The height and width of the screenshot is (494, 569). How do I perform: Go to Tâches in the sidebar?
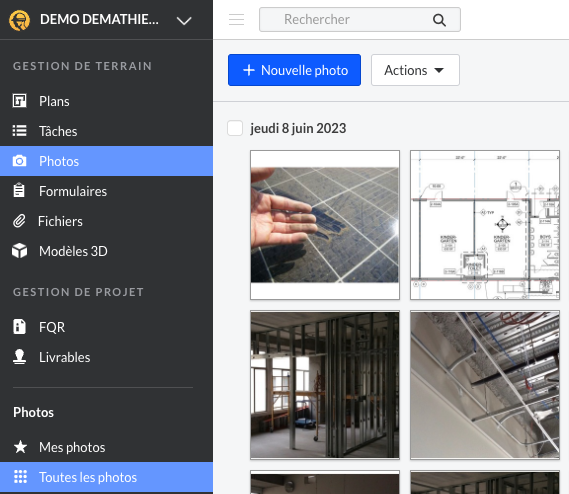pos(106,131)
